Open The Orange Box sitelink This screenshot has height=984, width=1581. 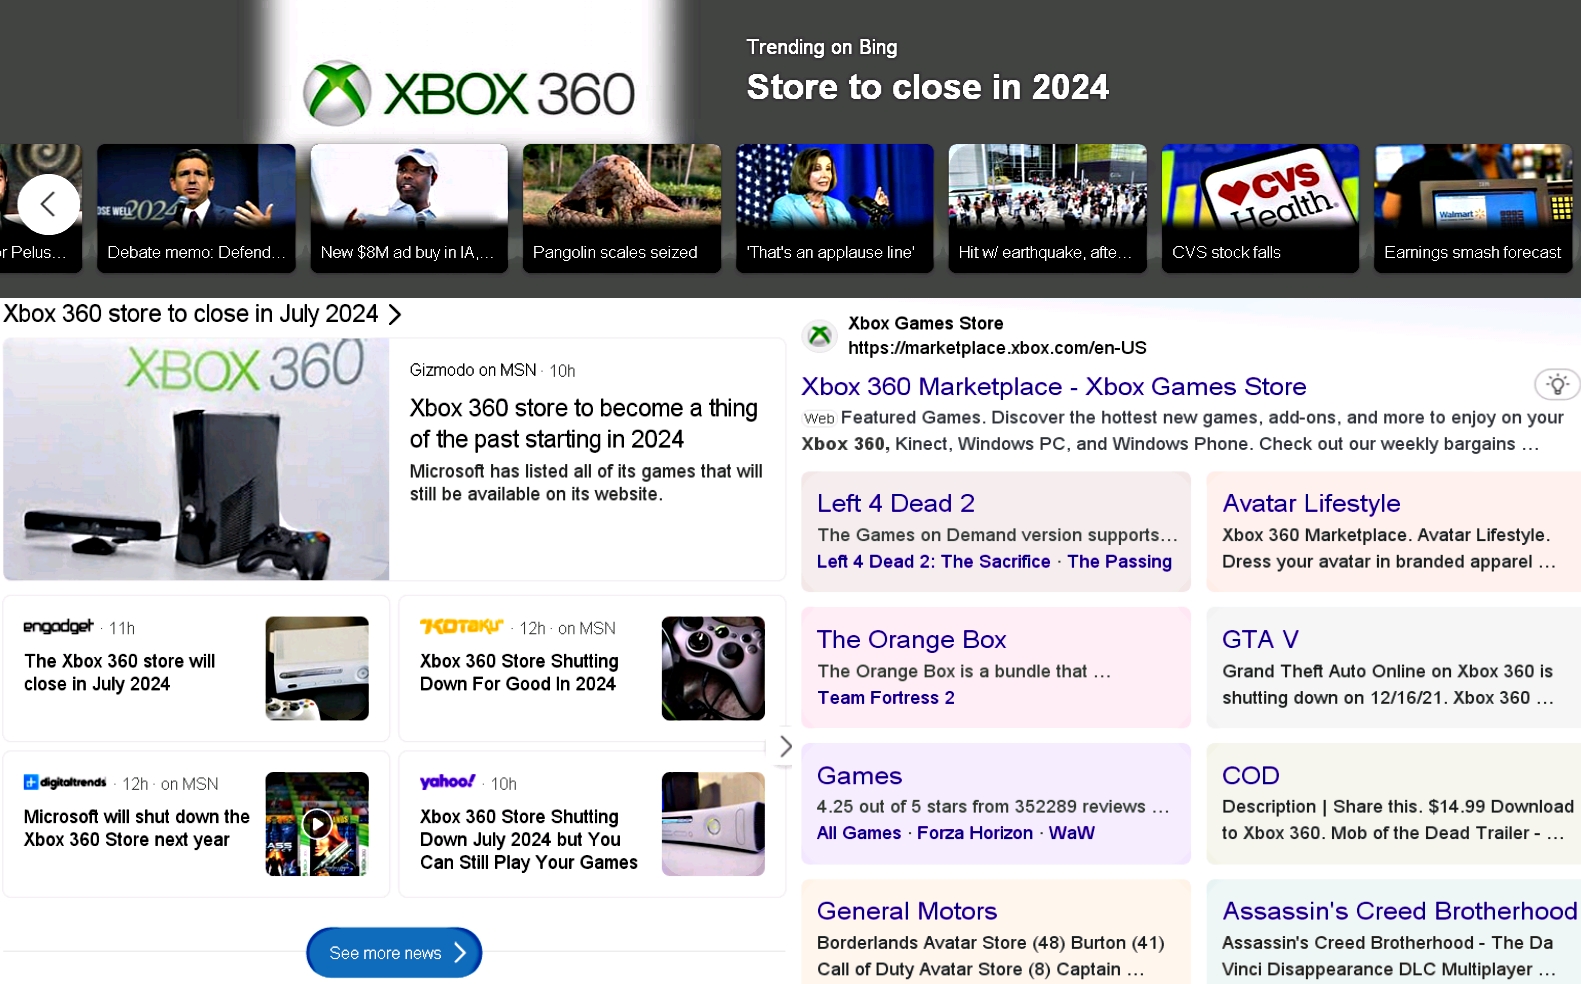[911, 639]
